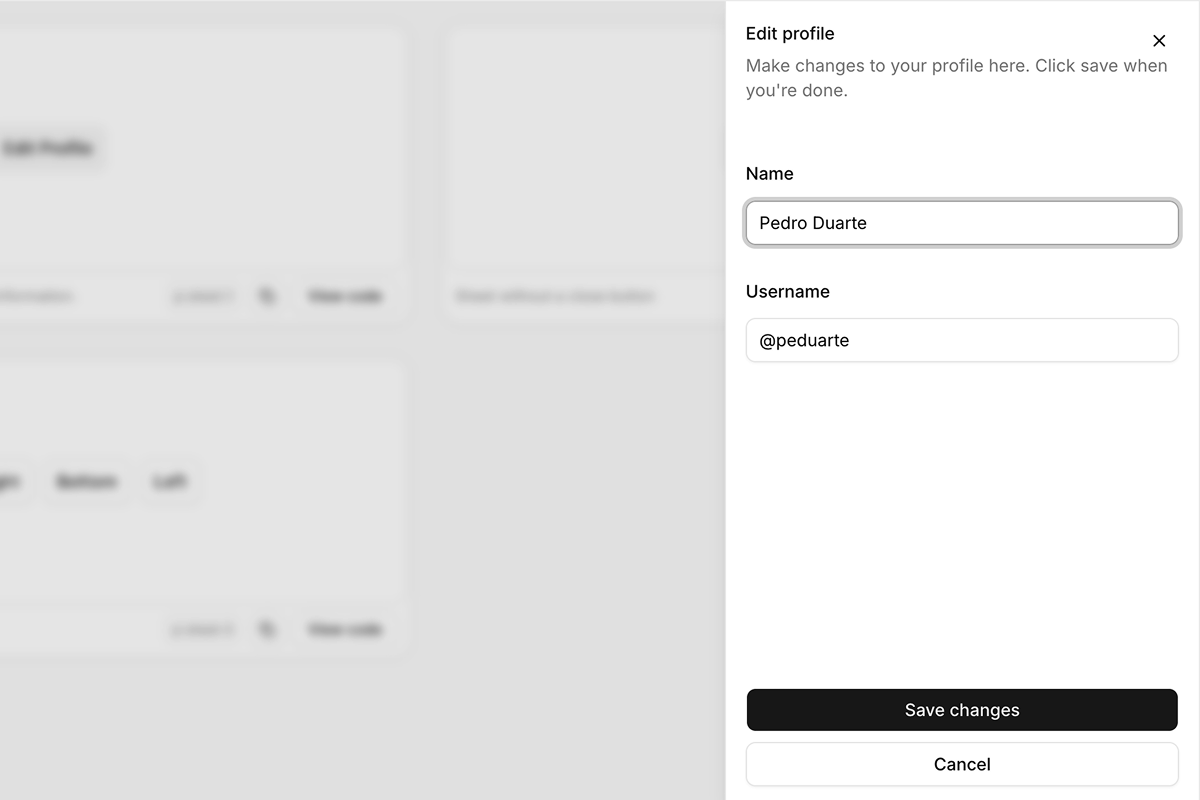The image size is (1200, 800).
Task: Click the badge left of the lower copy icon
Action: pos(203,629)
